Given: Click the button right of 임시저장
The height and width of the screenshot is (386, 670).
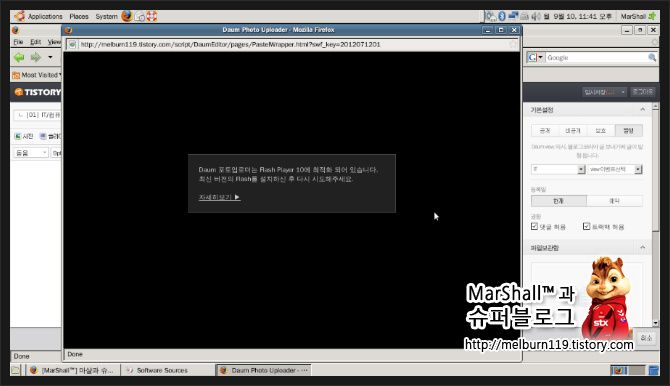Looking at the screenshot, I should coord(642,92).
